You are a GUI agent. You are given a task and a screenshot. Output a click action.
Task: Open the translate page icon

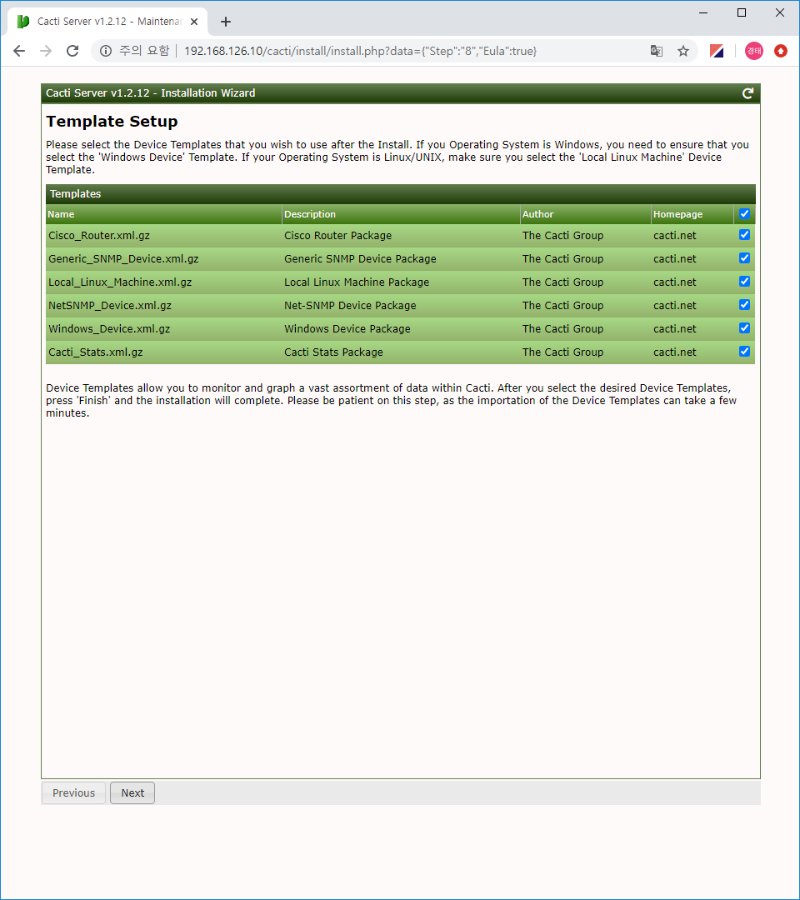coord(656,51)
